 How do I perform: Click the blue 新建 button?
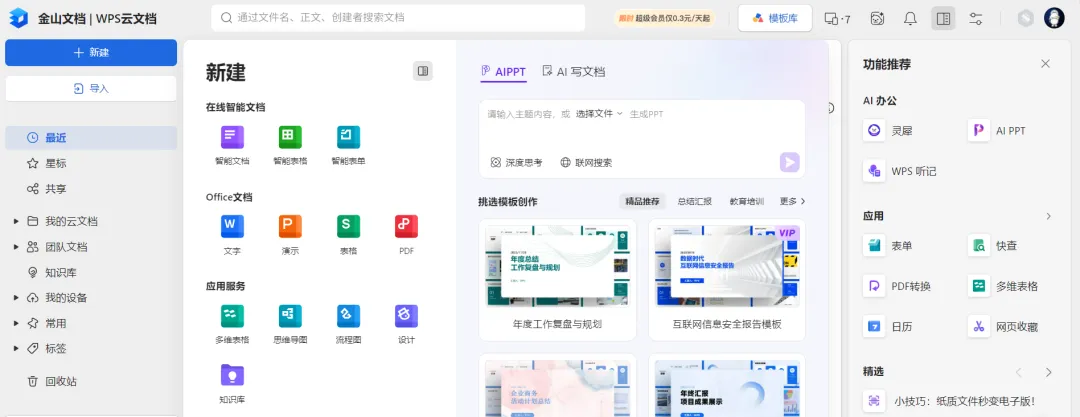coord(91,52)
